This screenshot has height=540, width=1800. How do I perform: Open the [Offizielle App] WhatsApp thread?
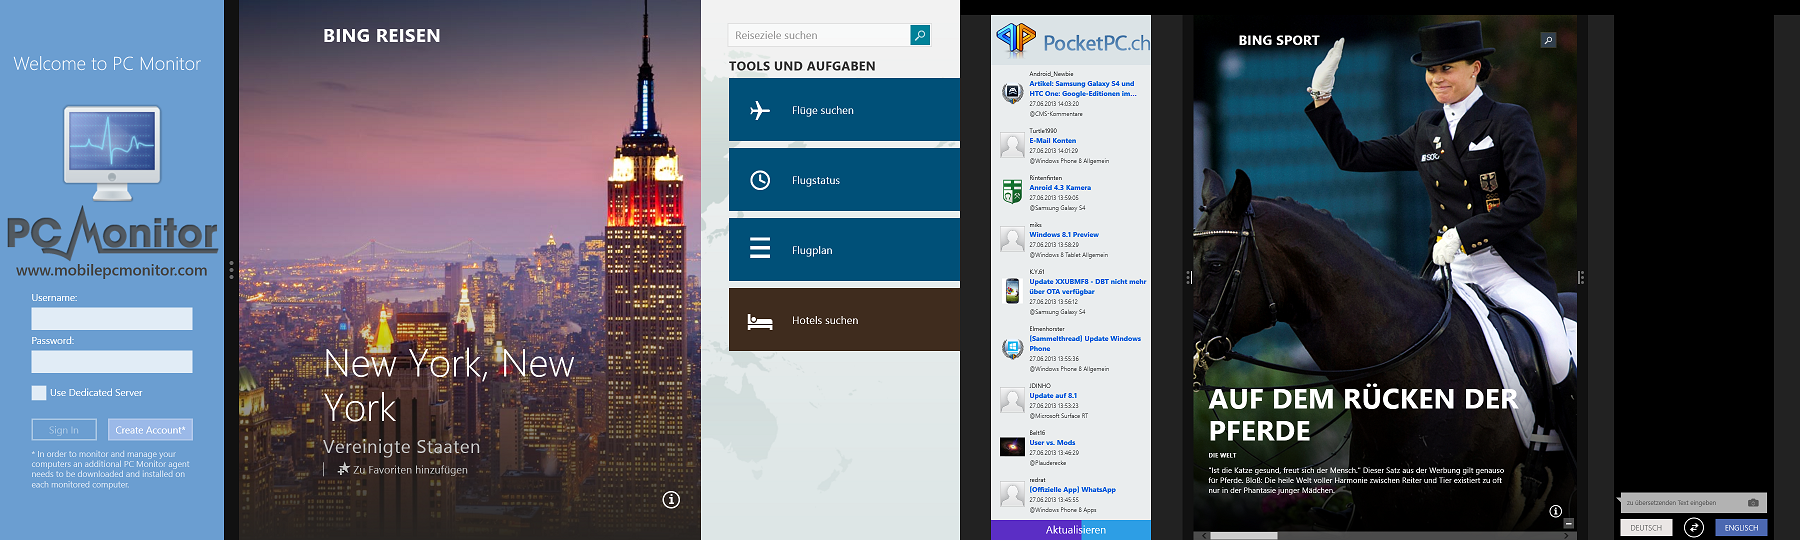[1073, 490]
